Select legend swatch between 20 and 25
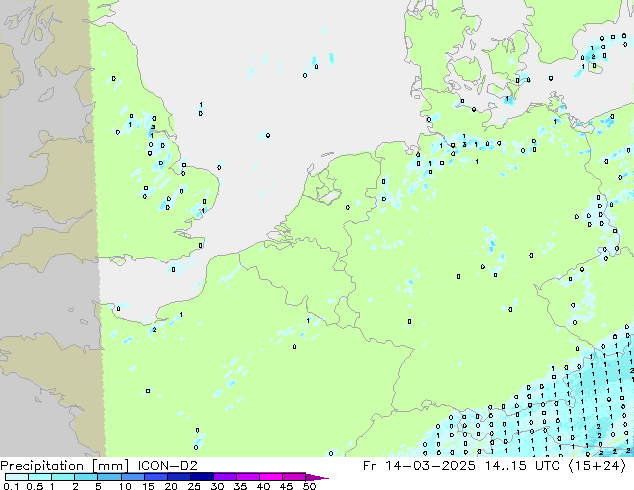Screen dimensions: 634x490 [x=178, y=477]
